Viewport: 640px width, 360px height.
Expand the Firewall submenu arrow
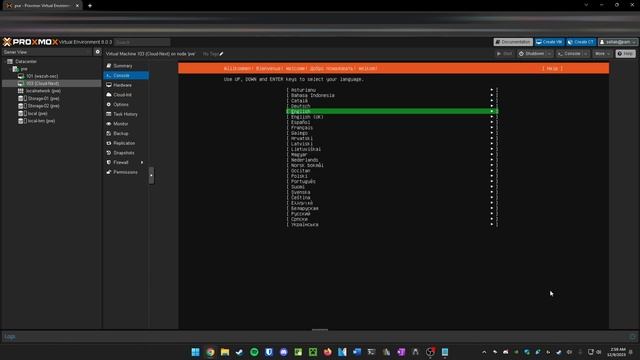142,162
